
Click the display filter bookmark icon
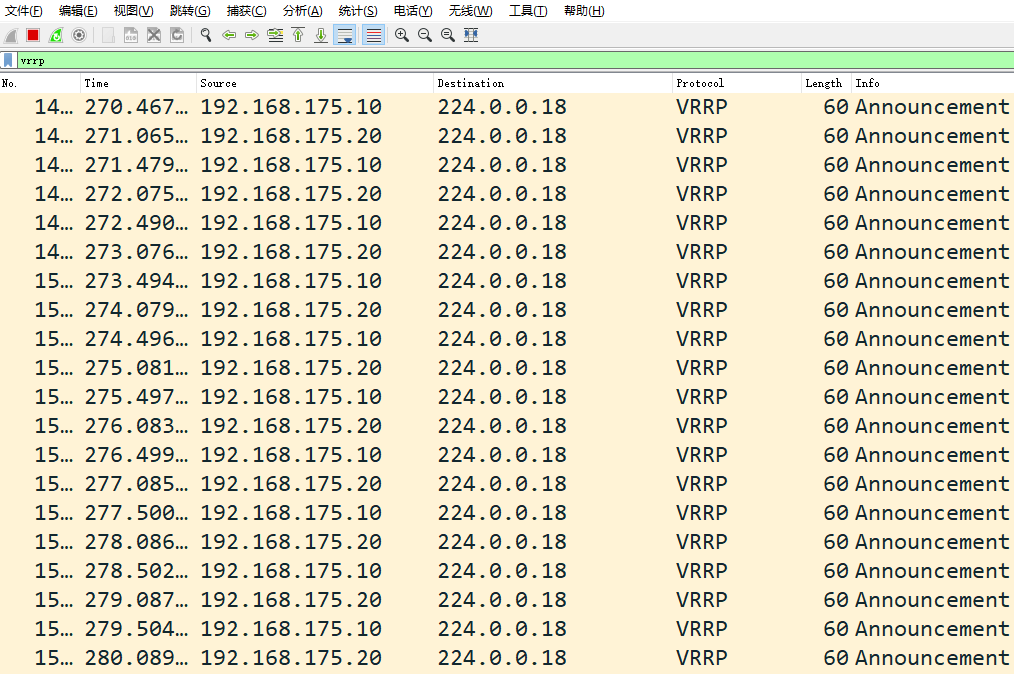point(9,61)
